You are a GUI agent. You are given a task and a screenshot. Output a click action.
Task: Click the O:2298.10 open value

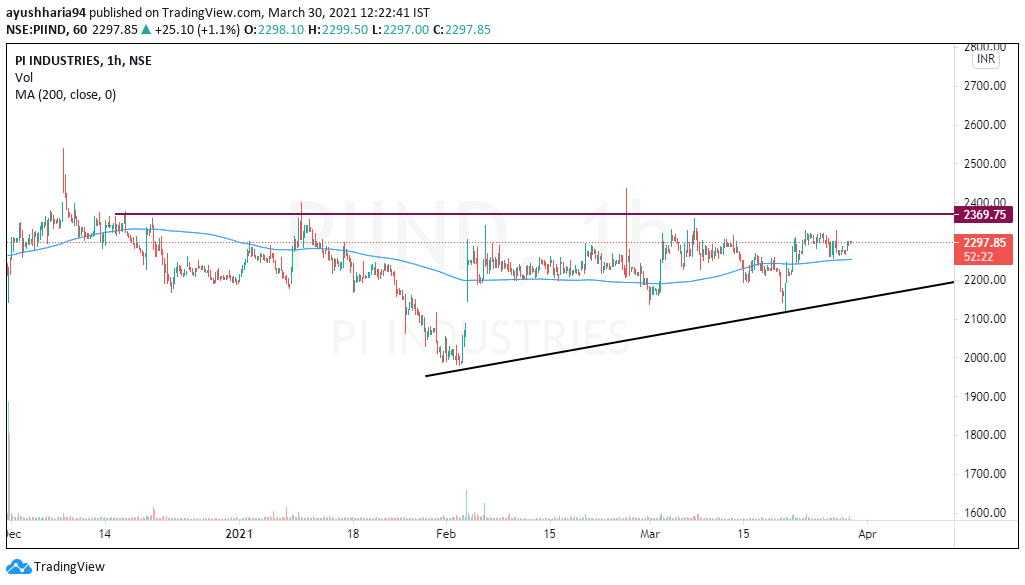click(274, 29)
